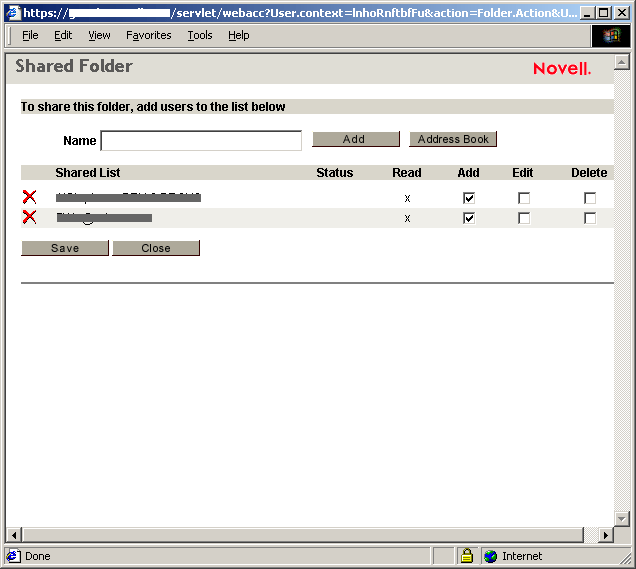The width and height of the screenshot is (636, 569).
Task: Click the Novell logo
Action: [562, 69]
